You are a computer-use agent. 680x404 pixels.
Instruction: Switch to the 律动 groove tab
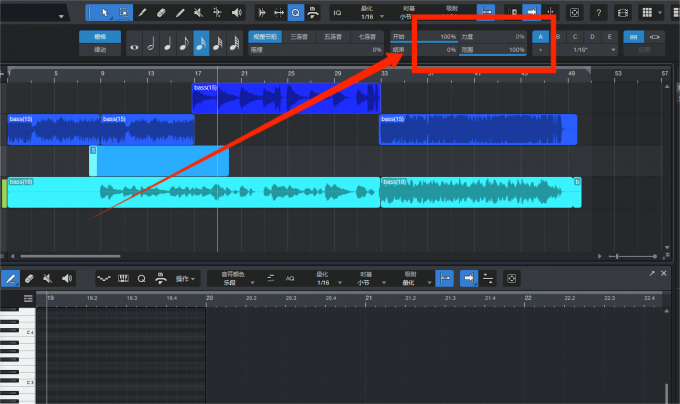tap(100, 48)
